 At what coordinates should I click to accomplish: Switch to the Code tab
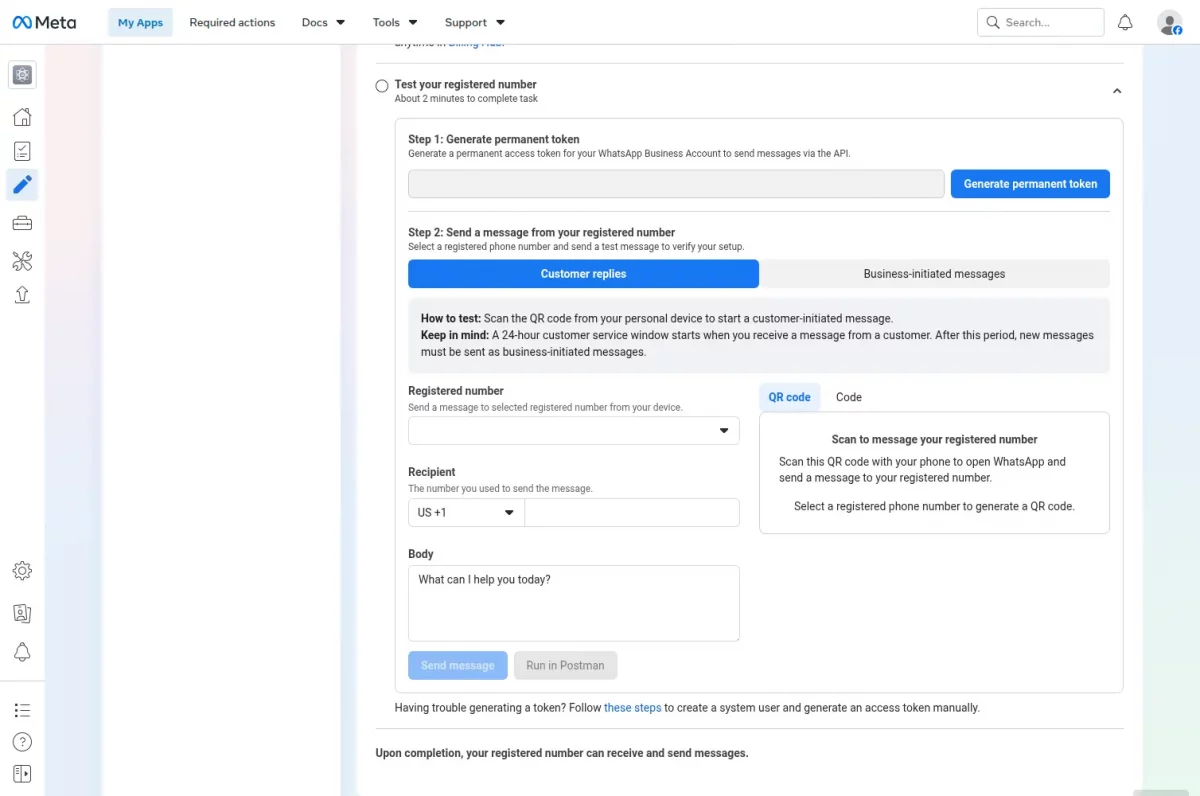(x=849, y=397)
